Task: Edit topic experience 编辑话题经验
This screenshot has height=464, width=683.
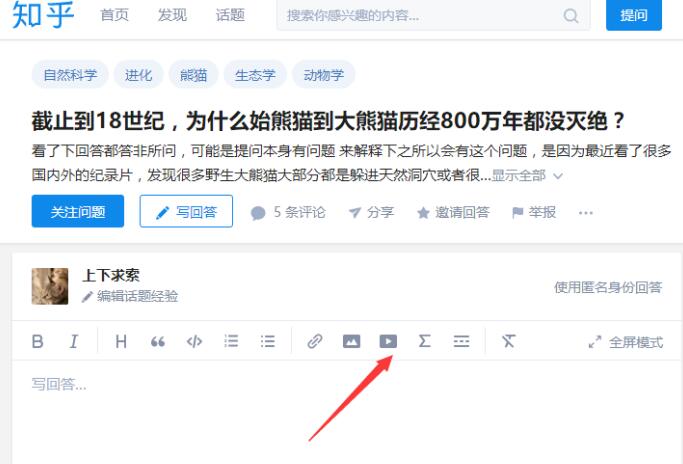Action: pyautogui.click(x=130, y=296)
